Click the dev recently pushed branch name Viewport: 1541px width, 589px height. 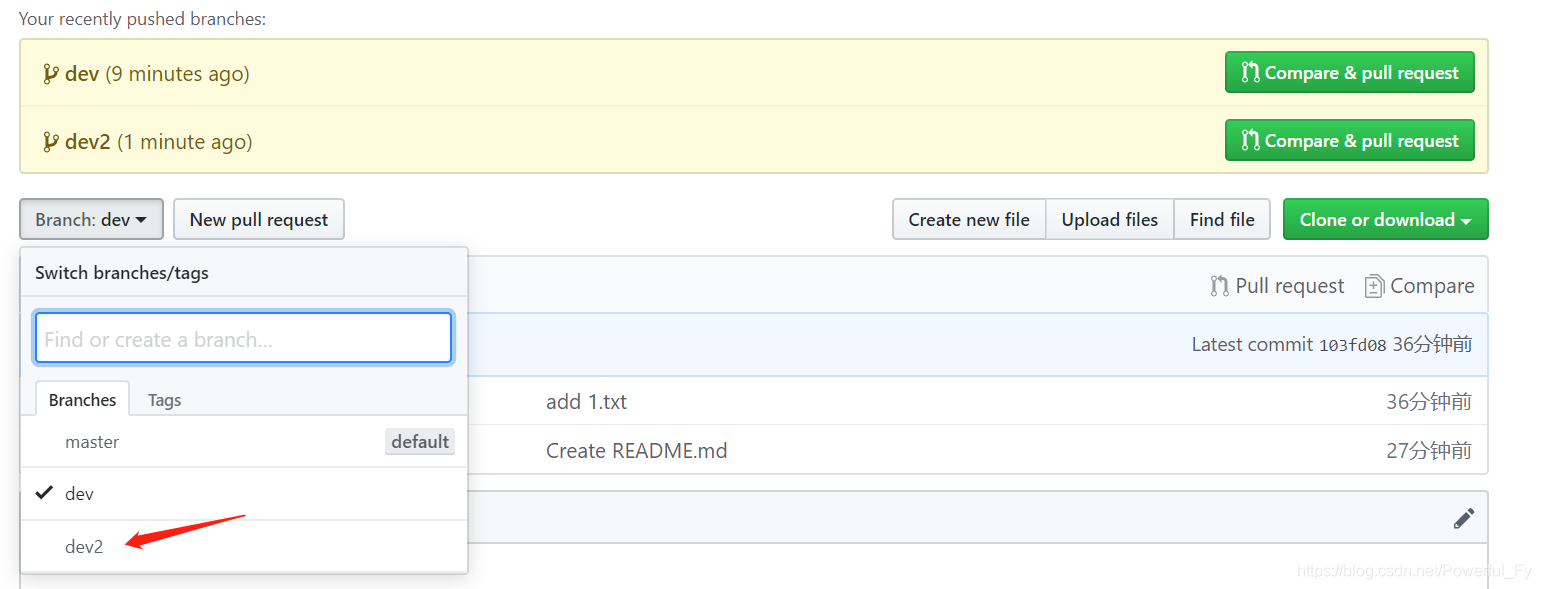pyautogui.click(x=82, y=73)
